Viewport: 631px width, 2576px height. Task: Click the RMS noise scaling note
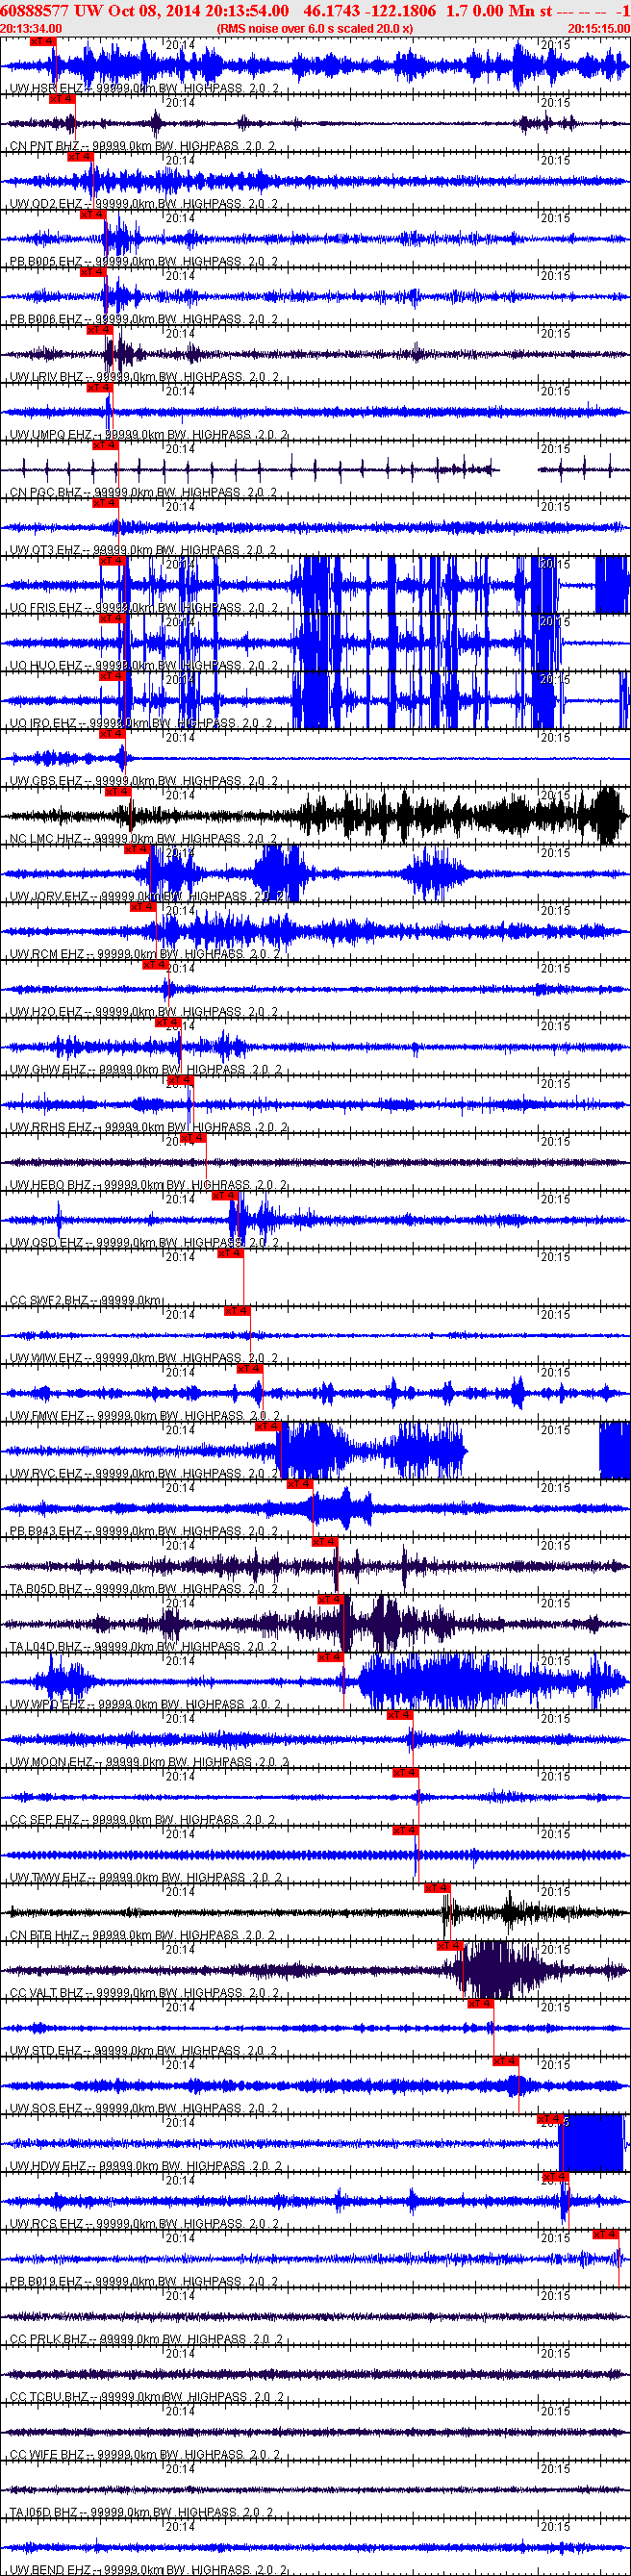point(315,28)
